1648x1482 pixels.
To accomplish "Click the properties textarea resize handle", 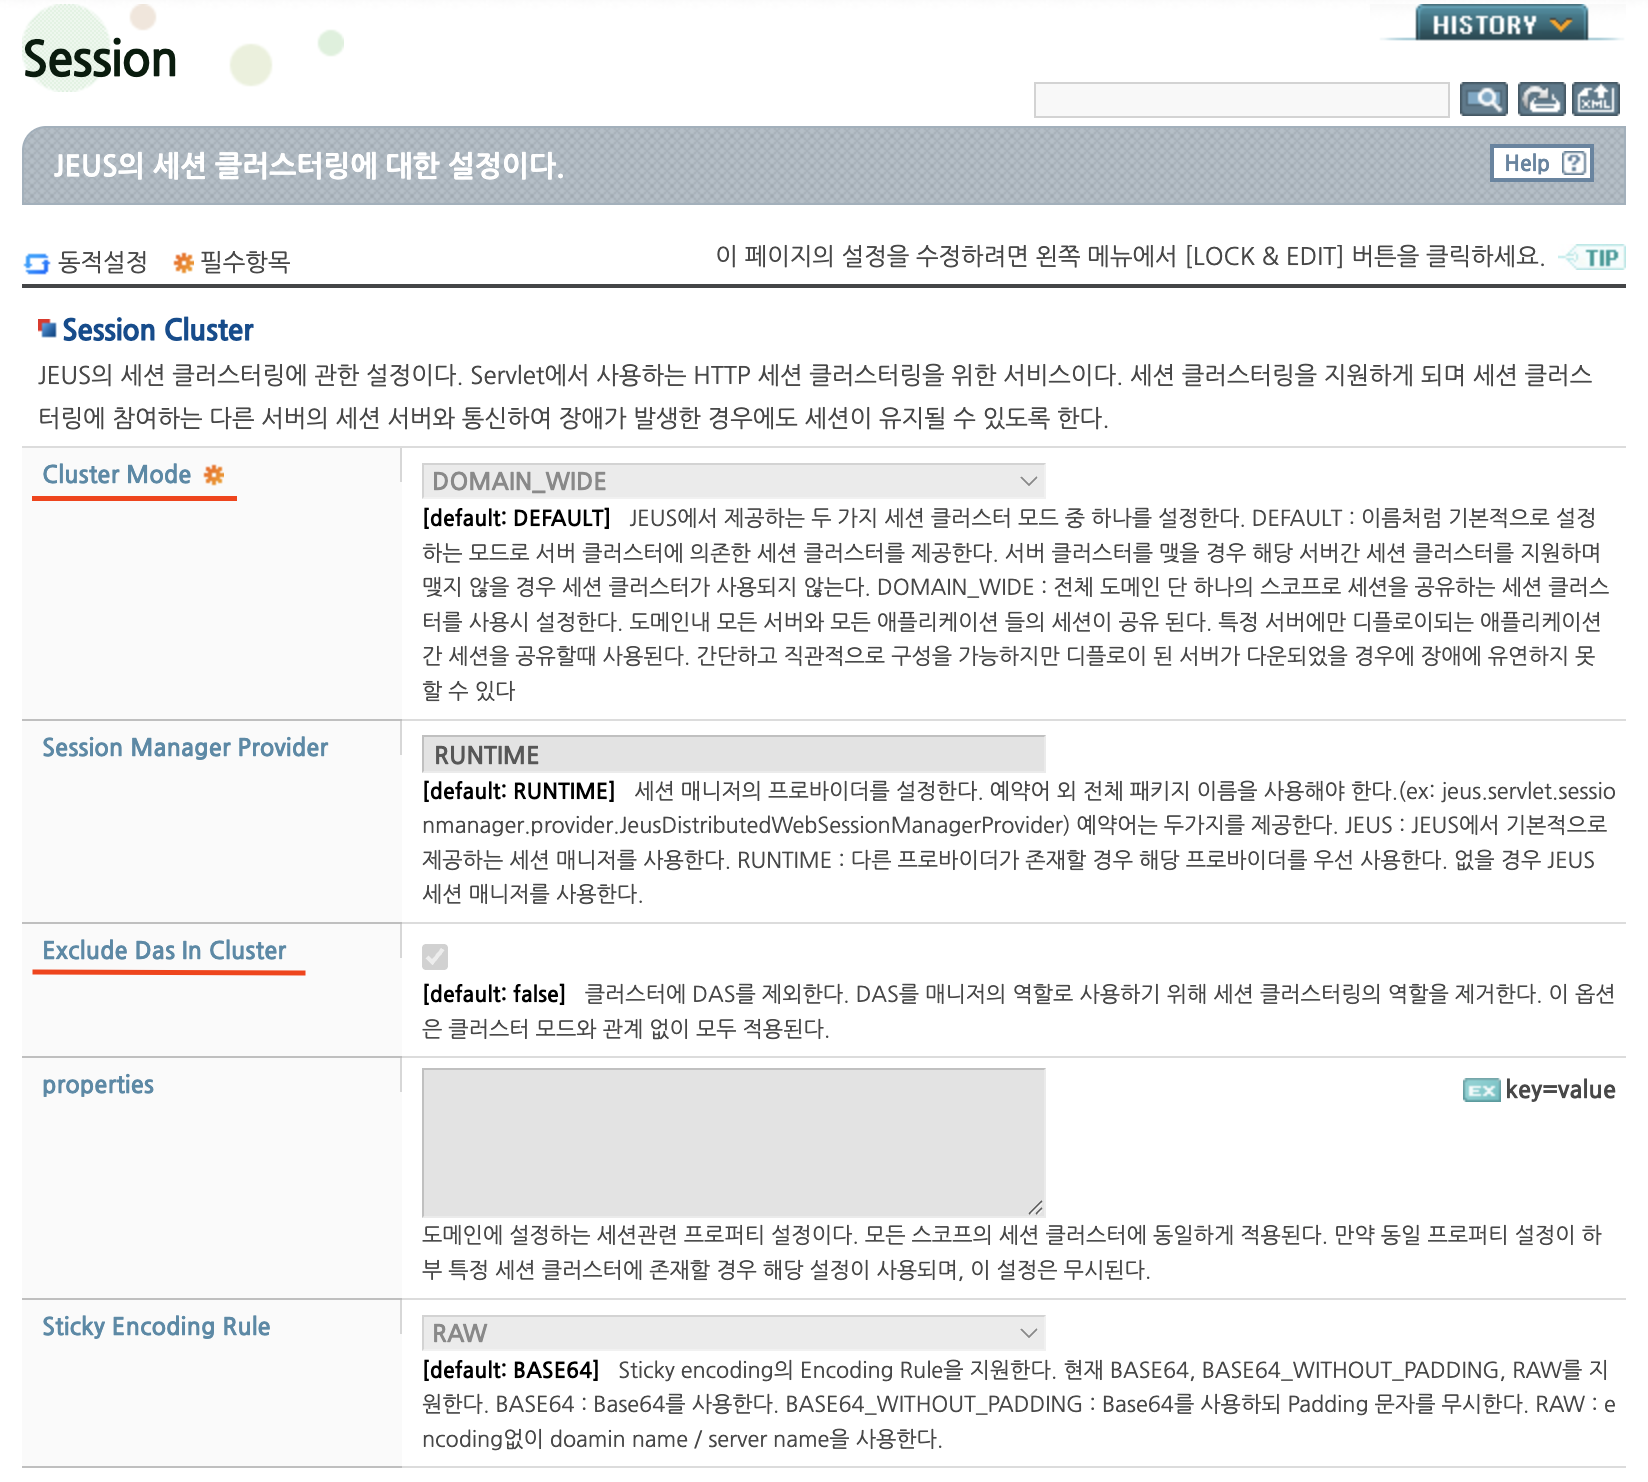I will point(1035,1207).
